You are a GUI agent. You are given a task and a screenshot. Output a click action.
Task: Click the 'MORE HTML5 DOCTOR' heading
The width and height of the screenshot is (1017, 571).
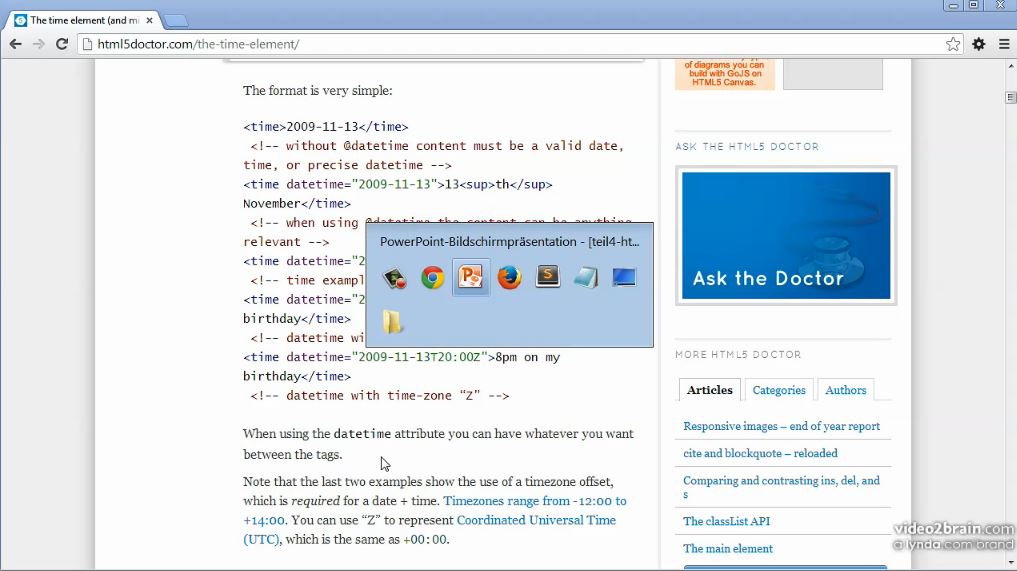click(x=738, y=354)
